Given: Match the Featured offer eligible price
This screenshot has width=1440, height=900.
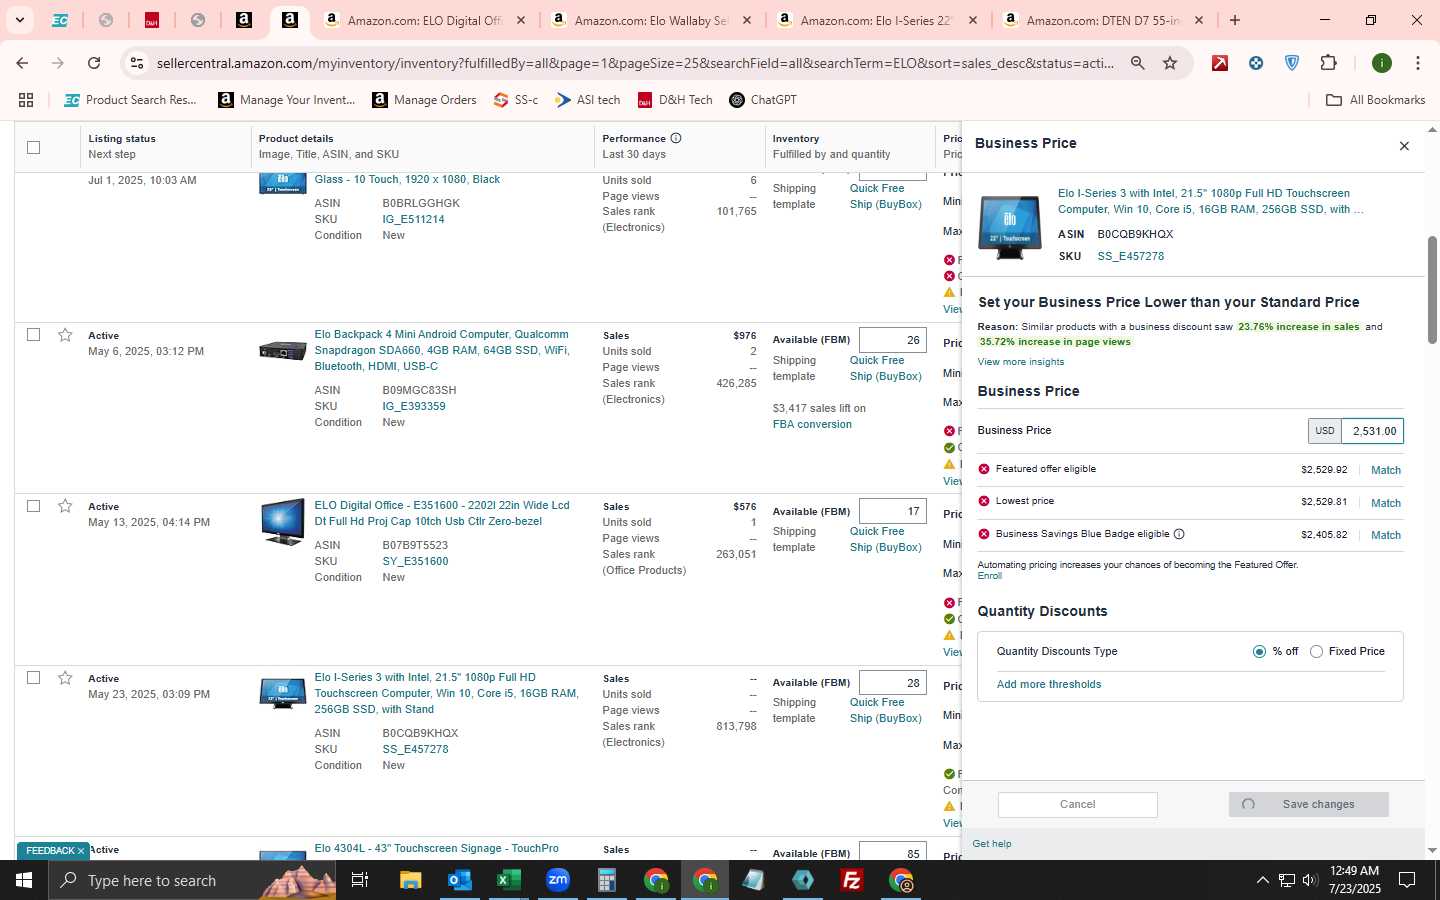Looking at the screenshot, I should coord(1385,470).
